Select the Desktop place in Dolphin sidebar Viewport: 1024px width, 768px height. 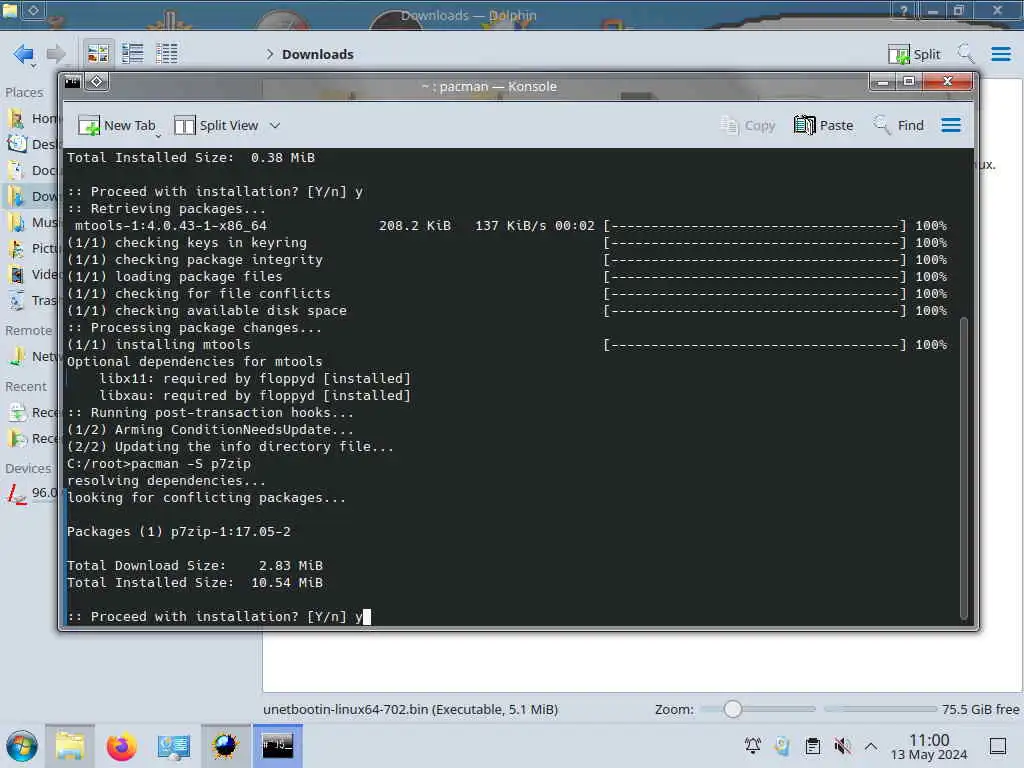pos(34,144)
